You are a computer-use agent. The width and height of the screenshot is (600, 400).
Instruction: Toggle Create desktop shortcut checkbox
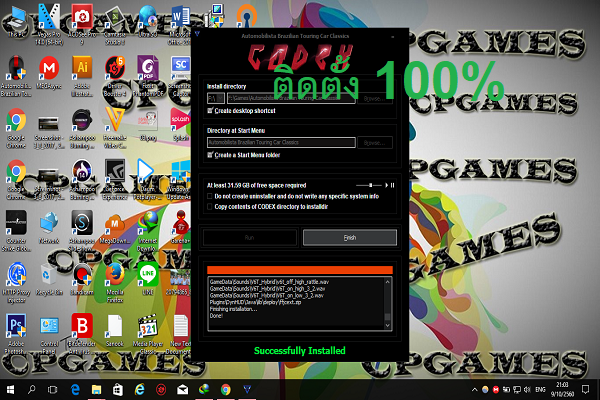(210, 110)
